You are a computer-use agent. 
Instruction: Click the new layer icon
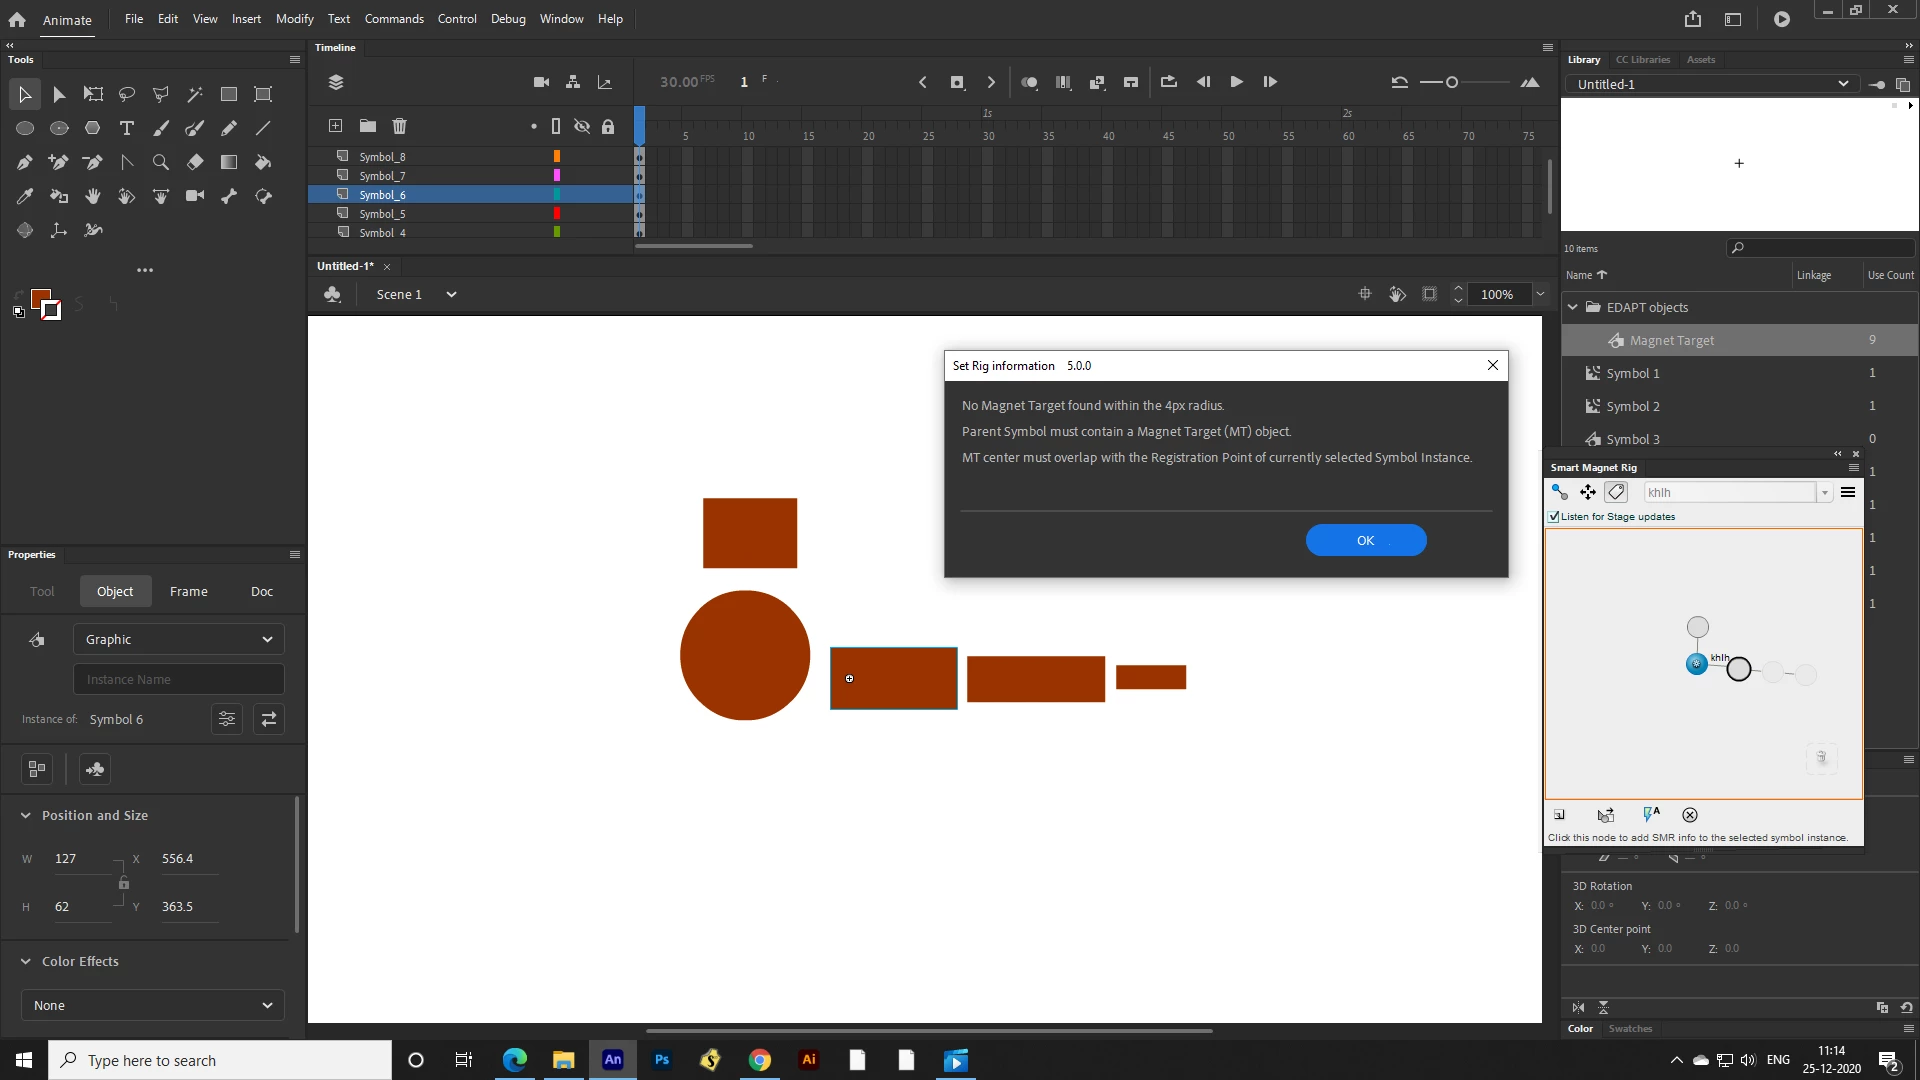(336, 126)
